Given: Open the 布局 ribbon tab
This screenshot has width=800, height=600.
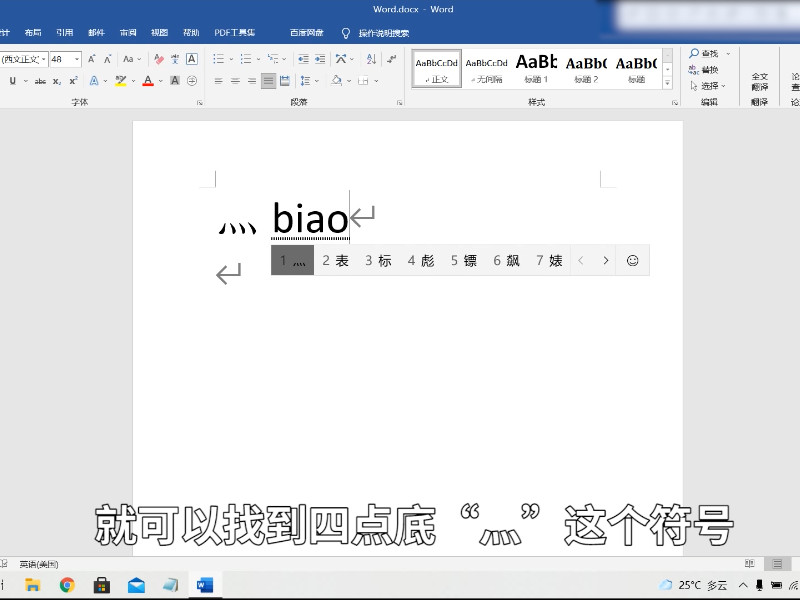Looking at the screenshot, I should (33, 33).
